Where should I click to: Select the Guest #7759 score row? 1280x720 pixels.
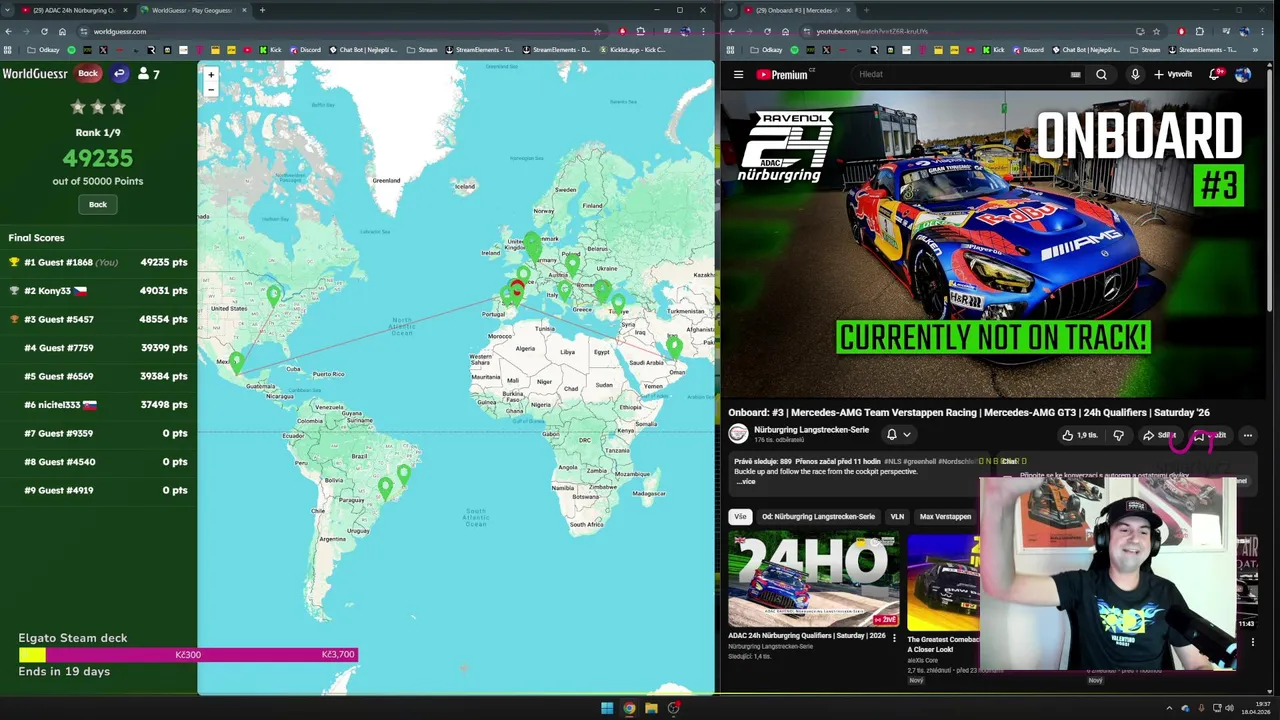98,348
